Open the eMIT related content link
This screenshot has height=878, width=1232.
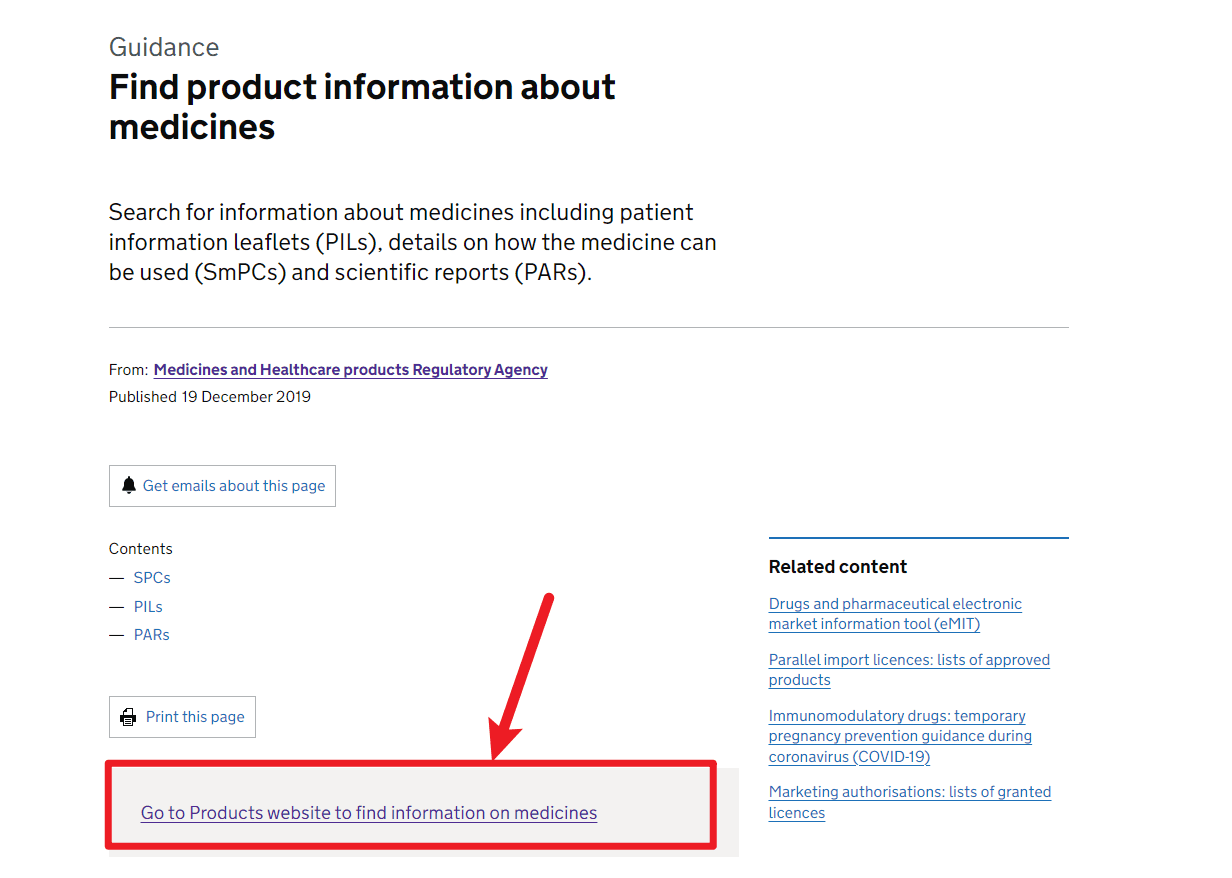click(894, 613)
